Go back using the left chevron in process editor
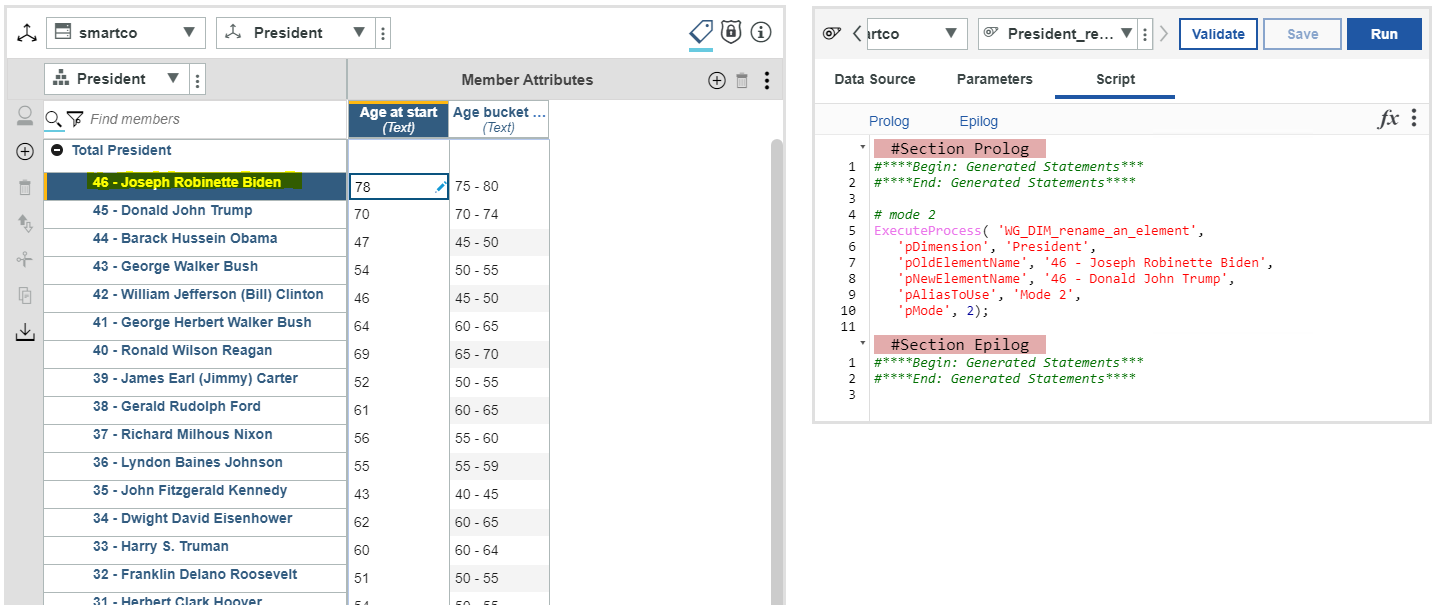This screenshot has height=605, width=1453. click(x=857, y=33)
